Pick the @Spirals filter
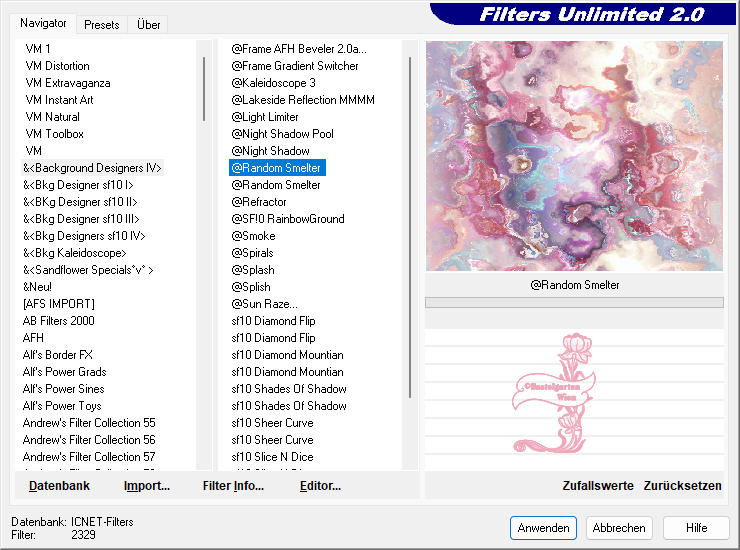The width and height of the screenshot is (740, 550). click(x=252, y=253)
